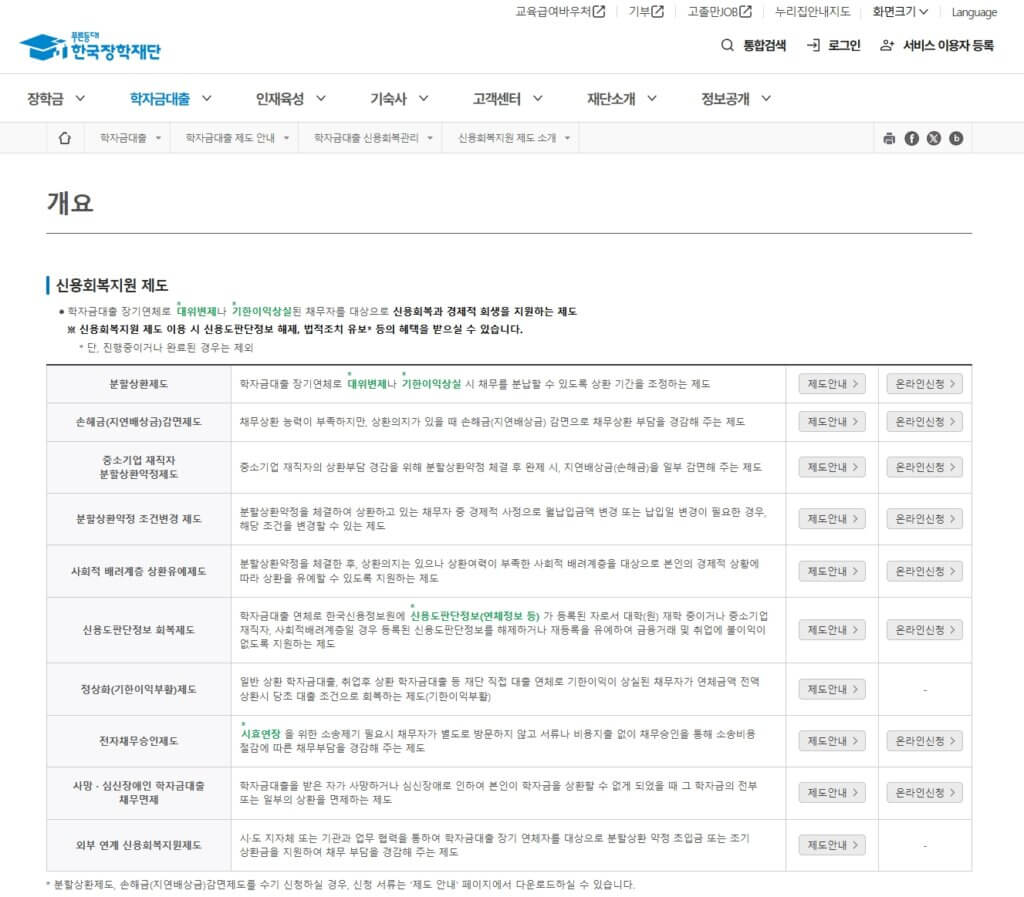Expand the 학자금대출 breadcrumb dropdown
This screenshot has width=1024, height=897.
click(x=129, y=138)
